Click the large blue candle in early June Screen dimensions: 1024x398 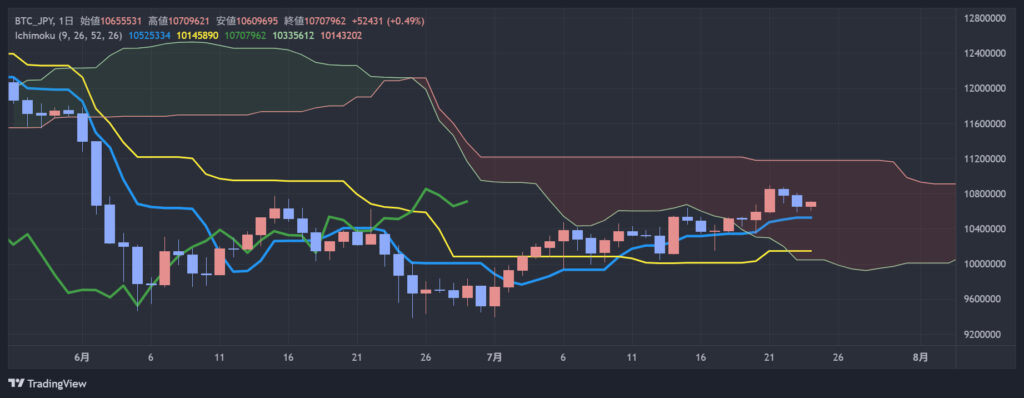pos(96,173)
